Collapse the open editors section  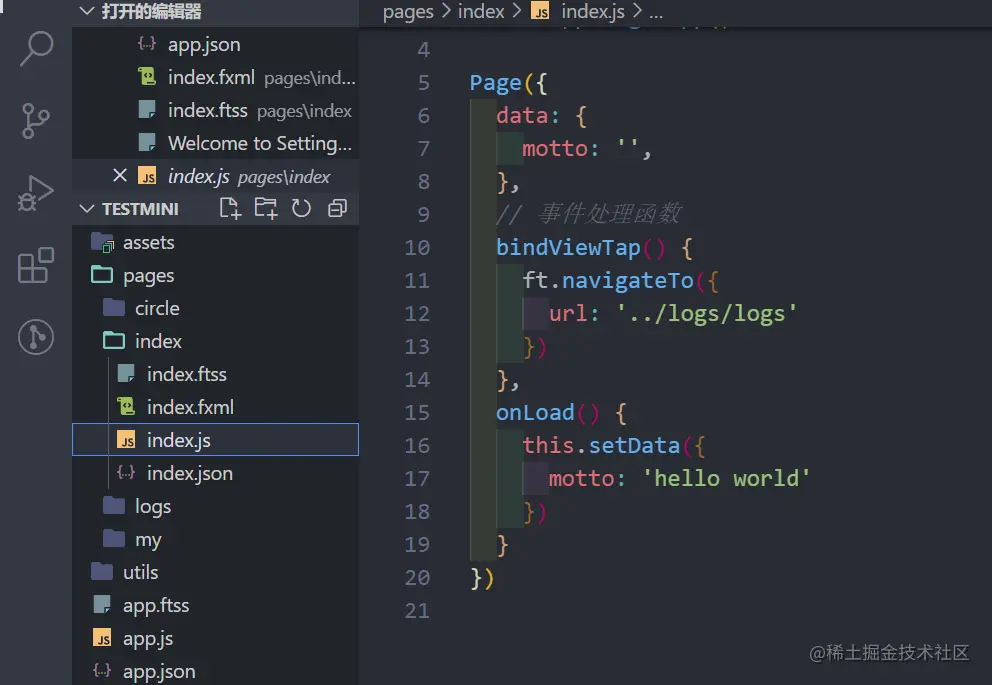coord(87,11)
